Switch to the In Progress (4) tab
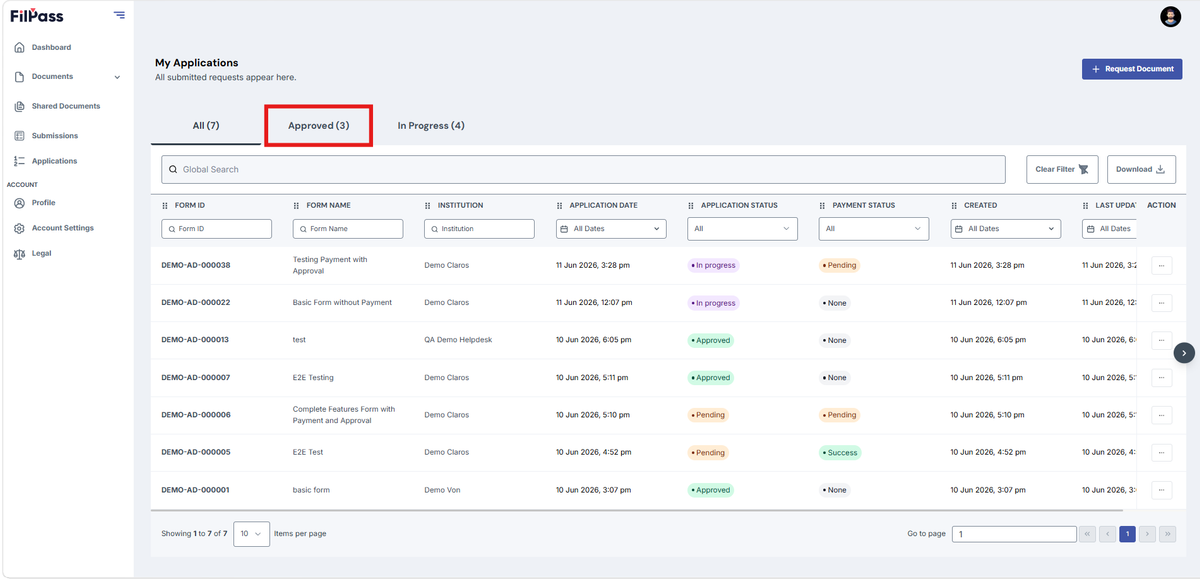Screen dimensions: 1200x579 [x=431, y=126]
